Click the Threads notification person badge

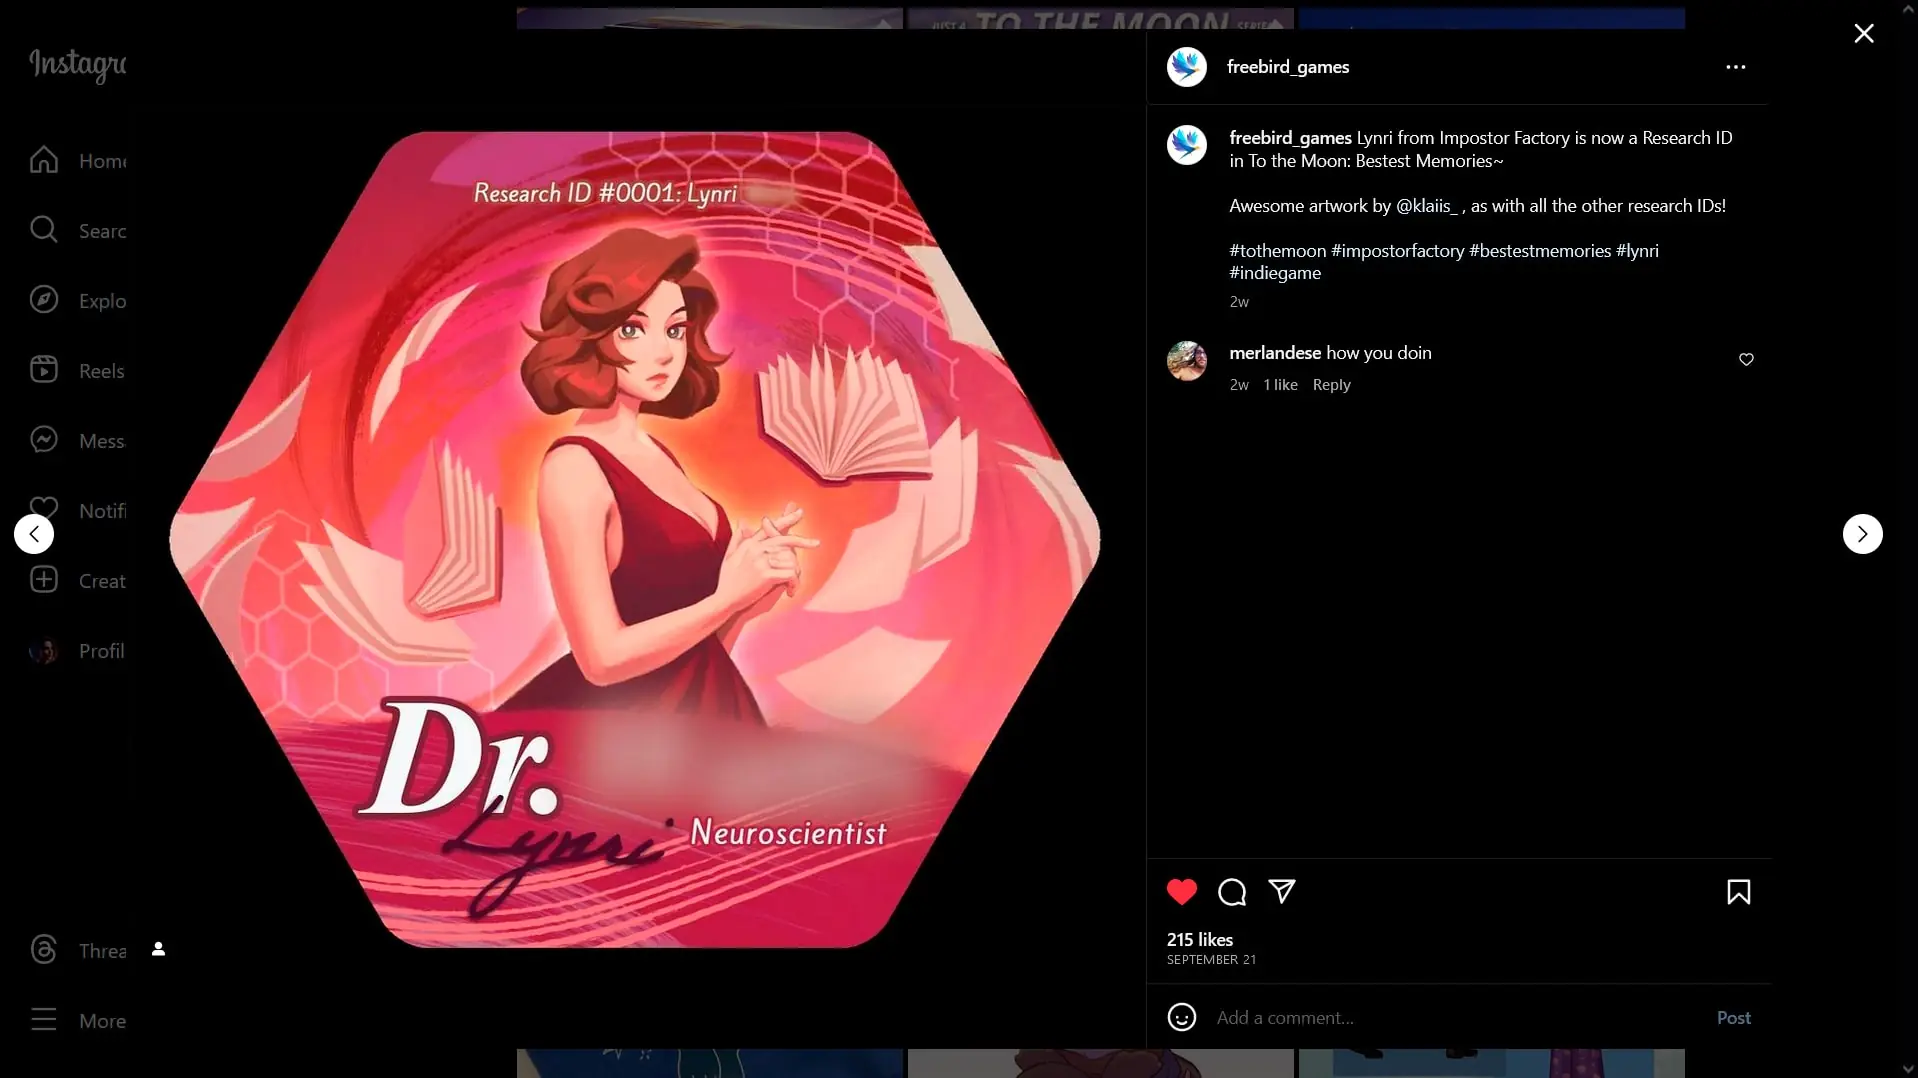coord(158,949)
